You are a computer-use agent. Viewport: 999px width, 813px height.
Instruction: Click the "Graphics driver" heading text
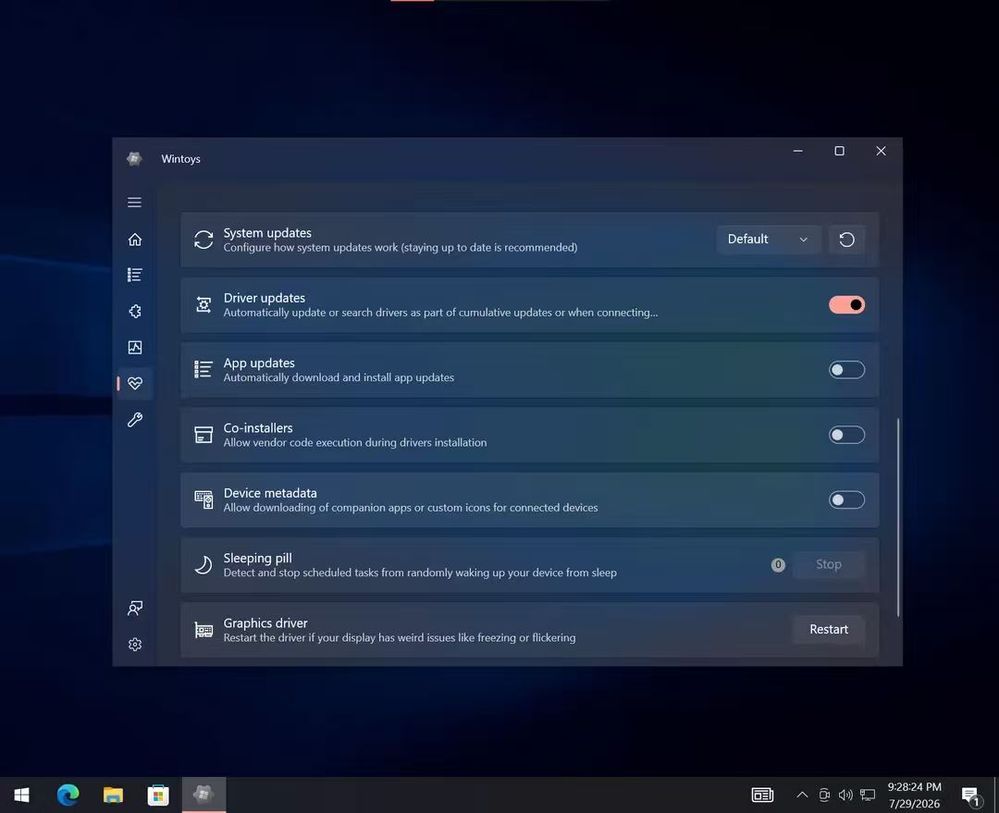point(265,622)
